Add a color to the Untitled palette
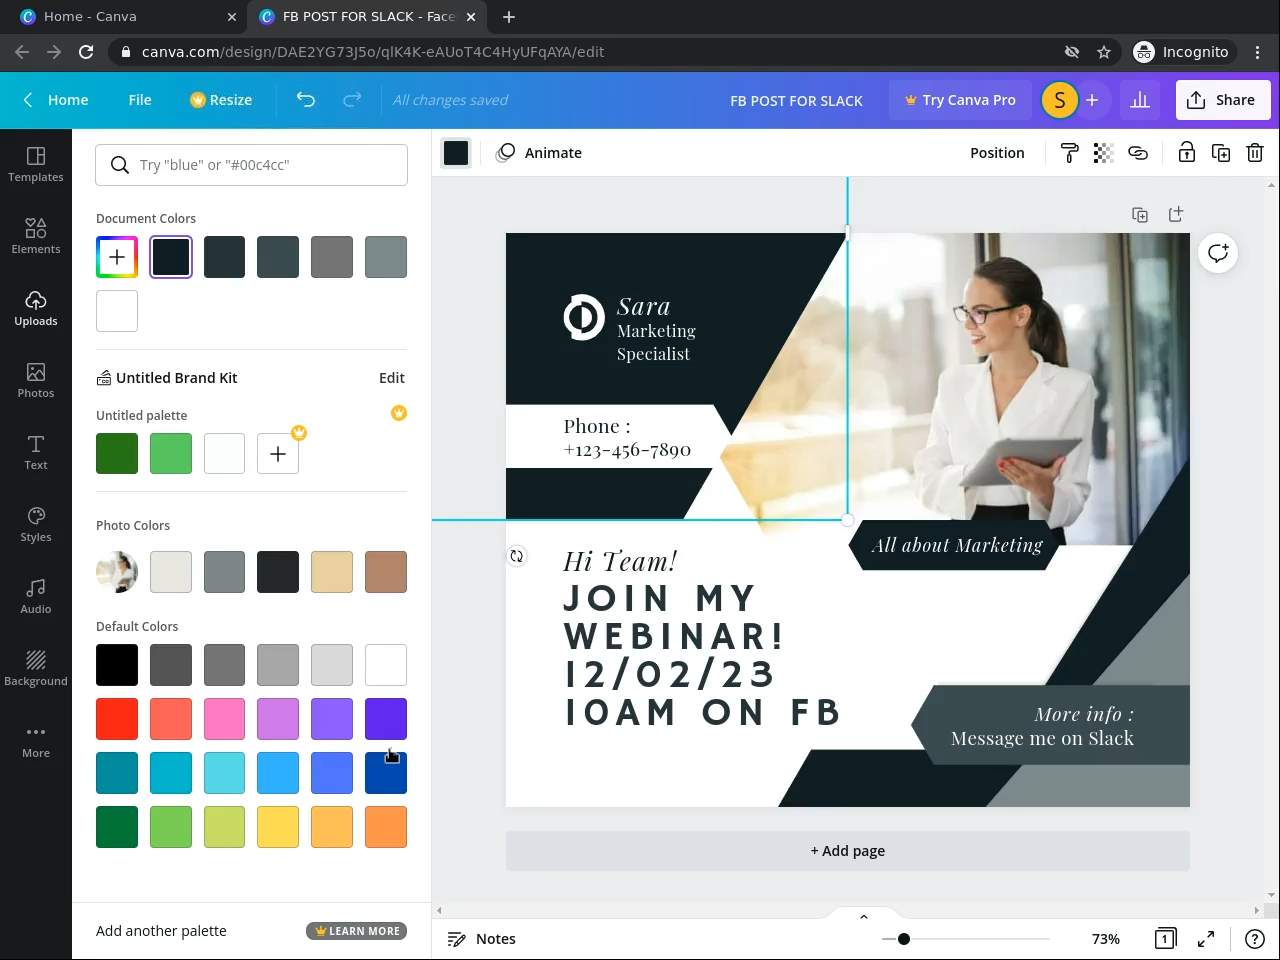1280x960 pixels. [278, 454]
